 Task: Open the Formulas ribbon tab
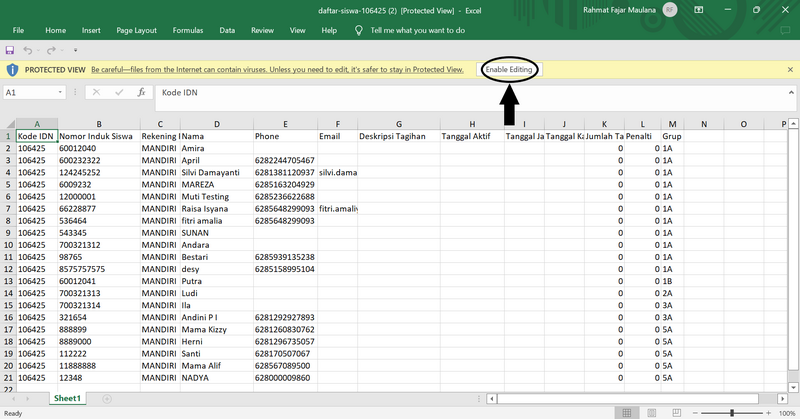point(188,30)
